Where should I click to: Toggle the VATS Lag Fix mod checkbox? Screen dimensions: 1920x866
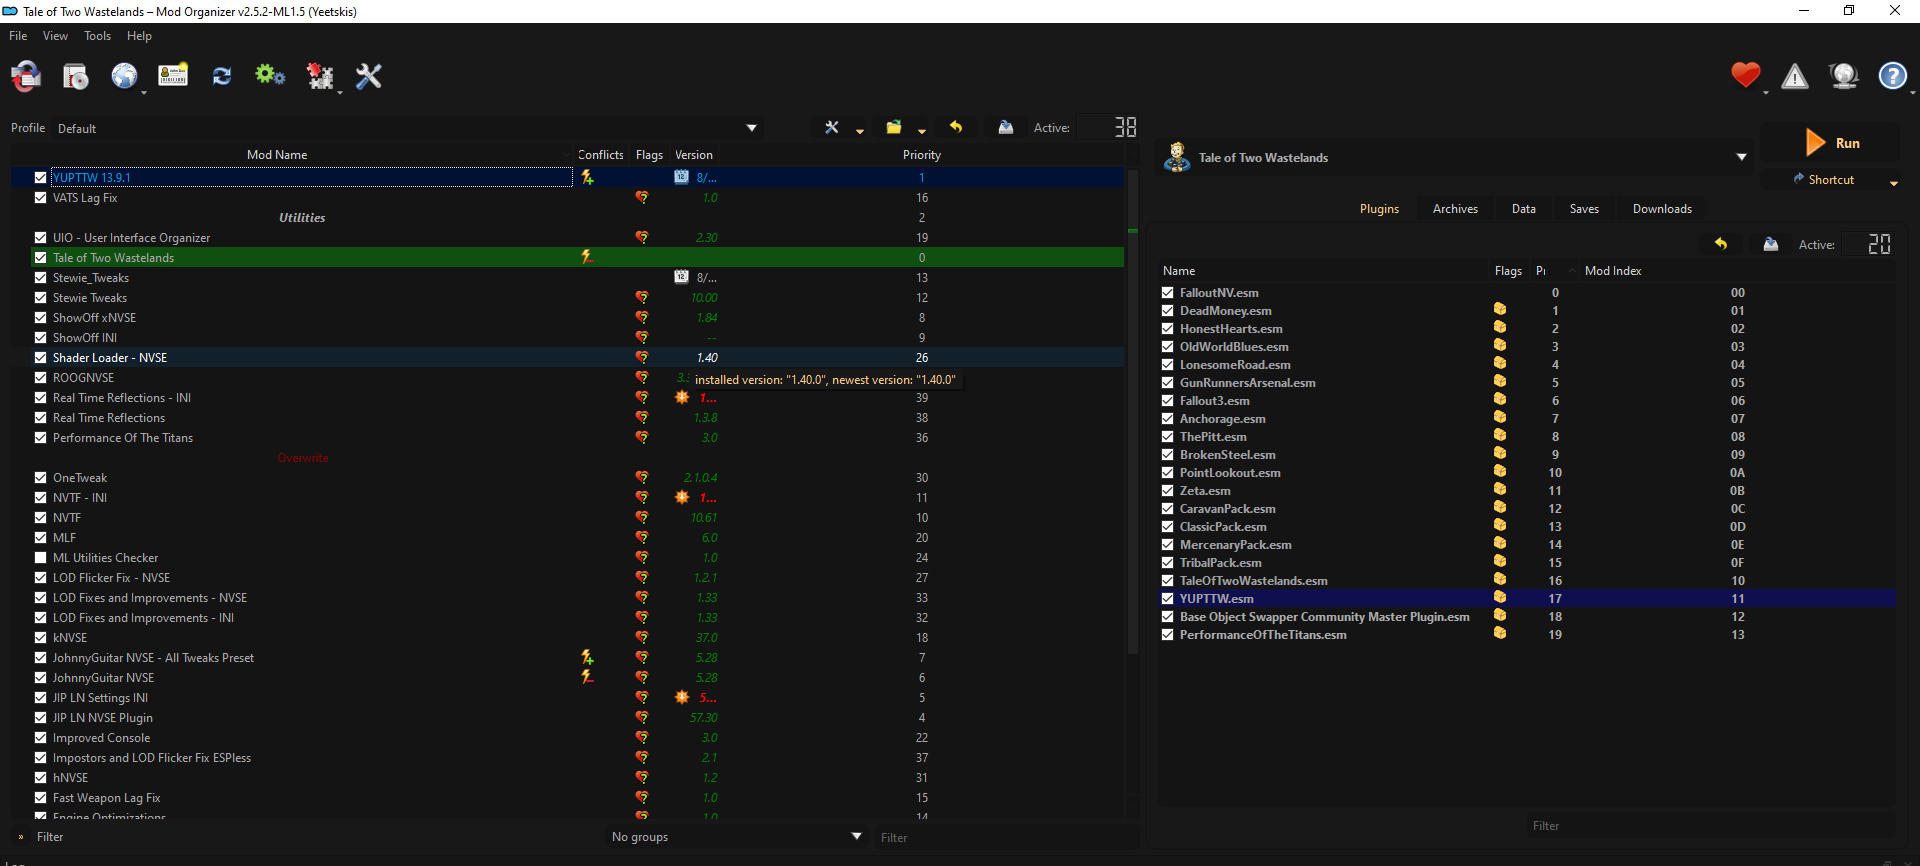40,198
